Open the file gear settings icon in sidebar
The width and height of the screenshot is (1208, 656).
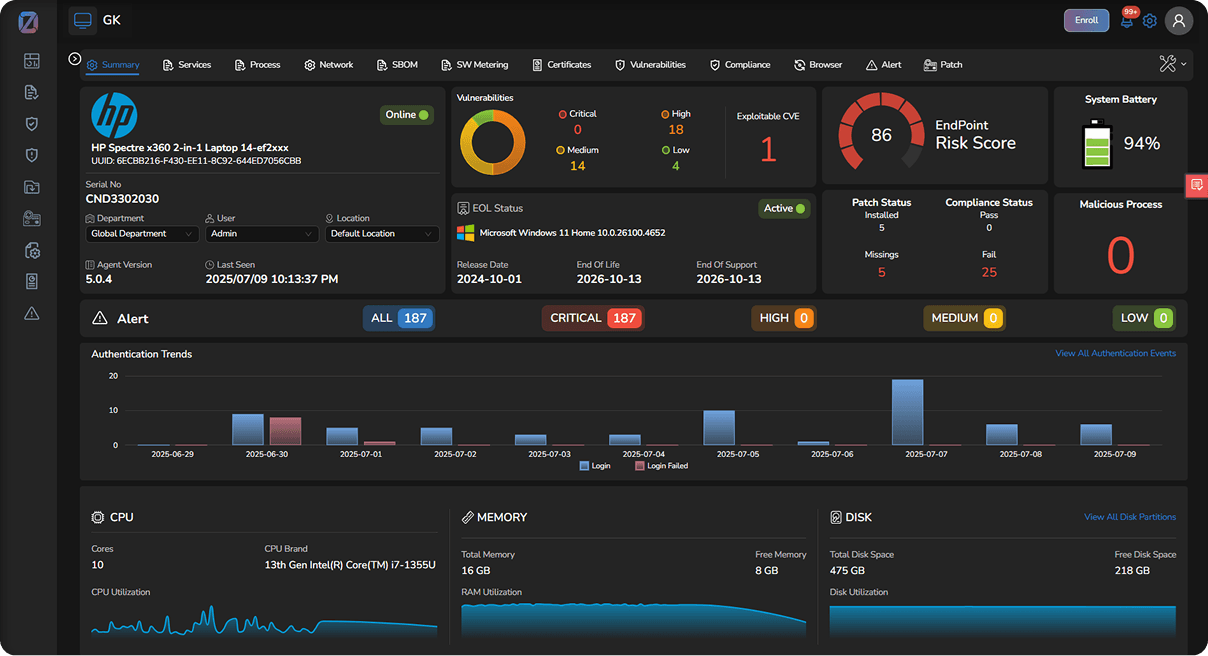[x=32, y=250]
